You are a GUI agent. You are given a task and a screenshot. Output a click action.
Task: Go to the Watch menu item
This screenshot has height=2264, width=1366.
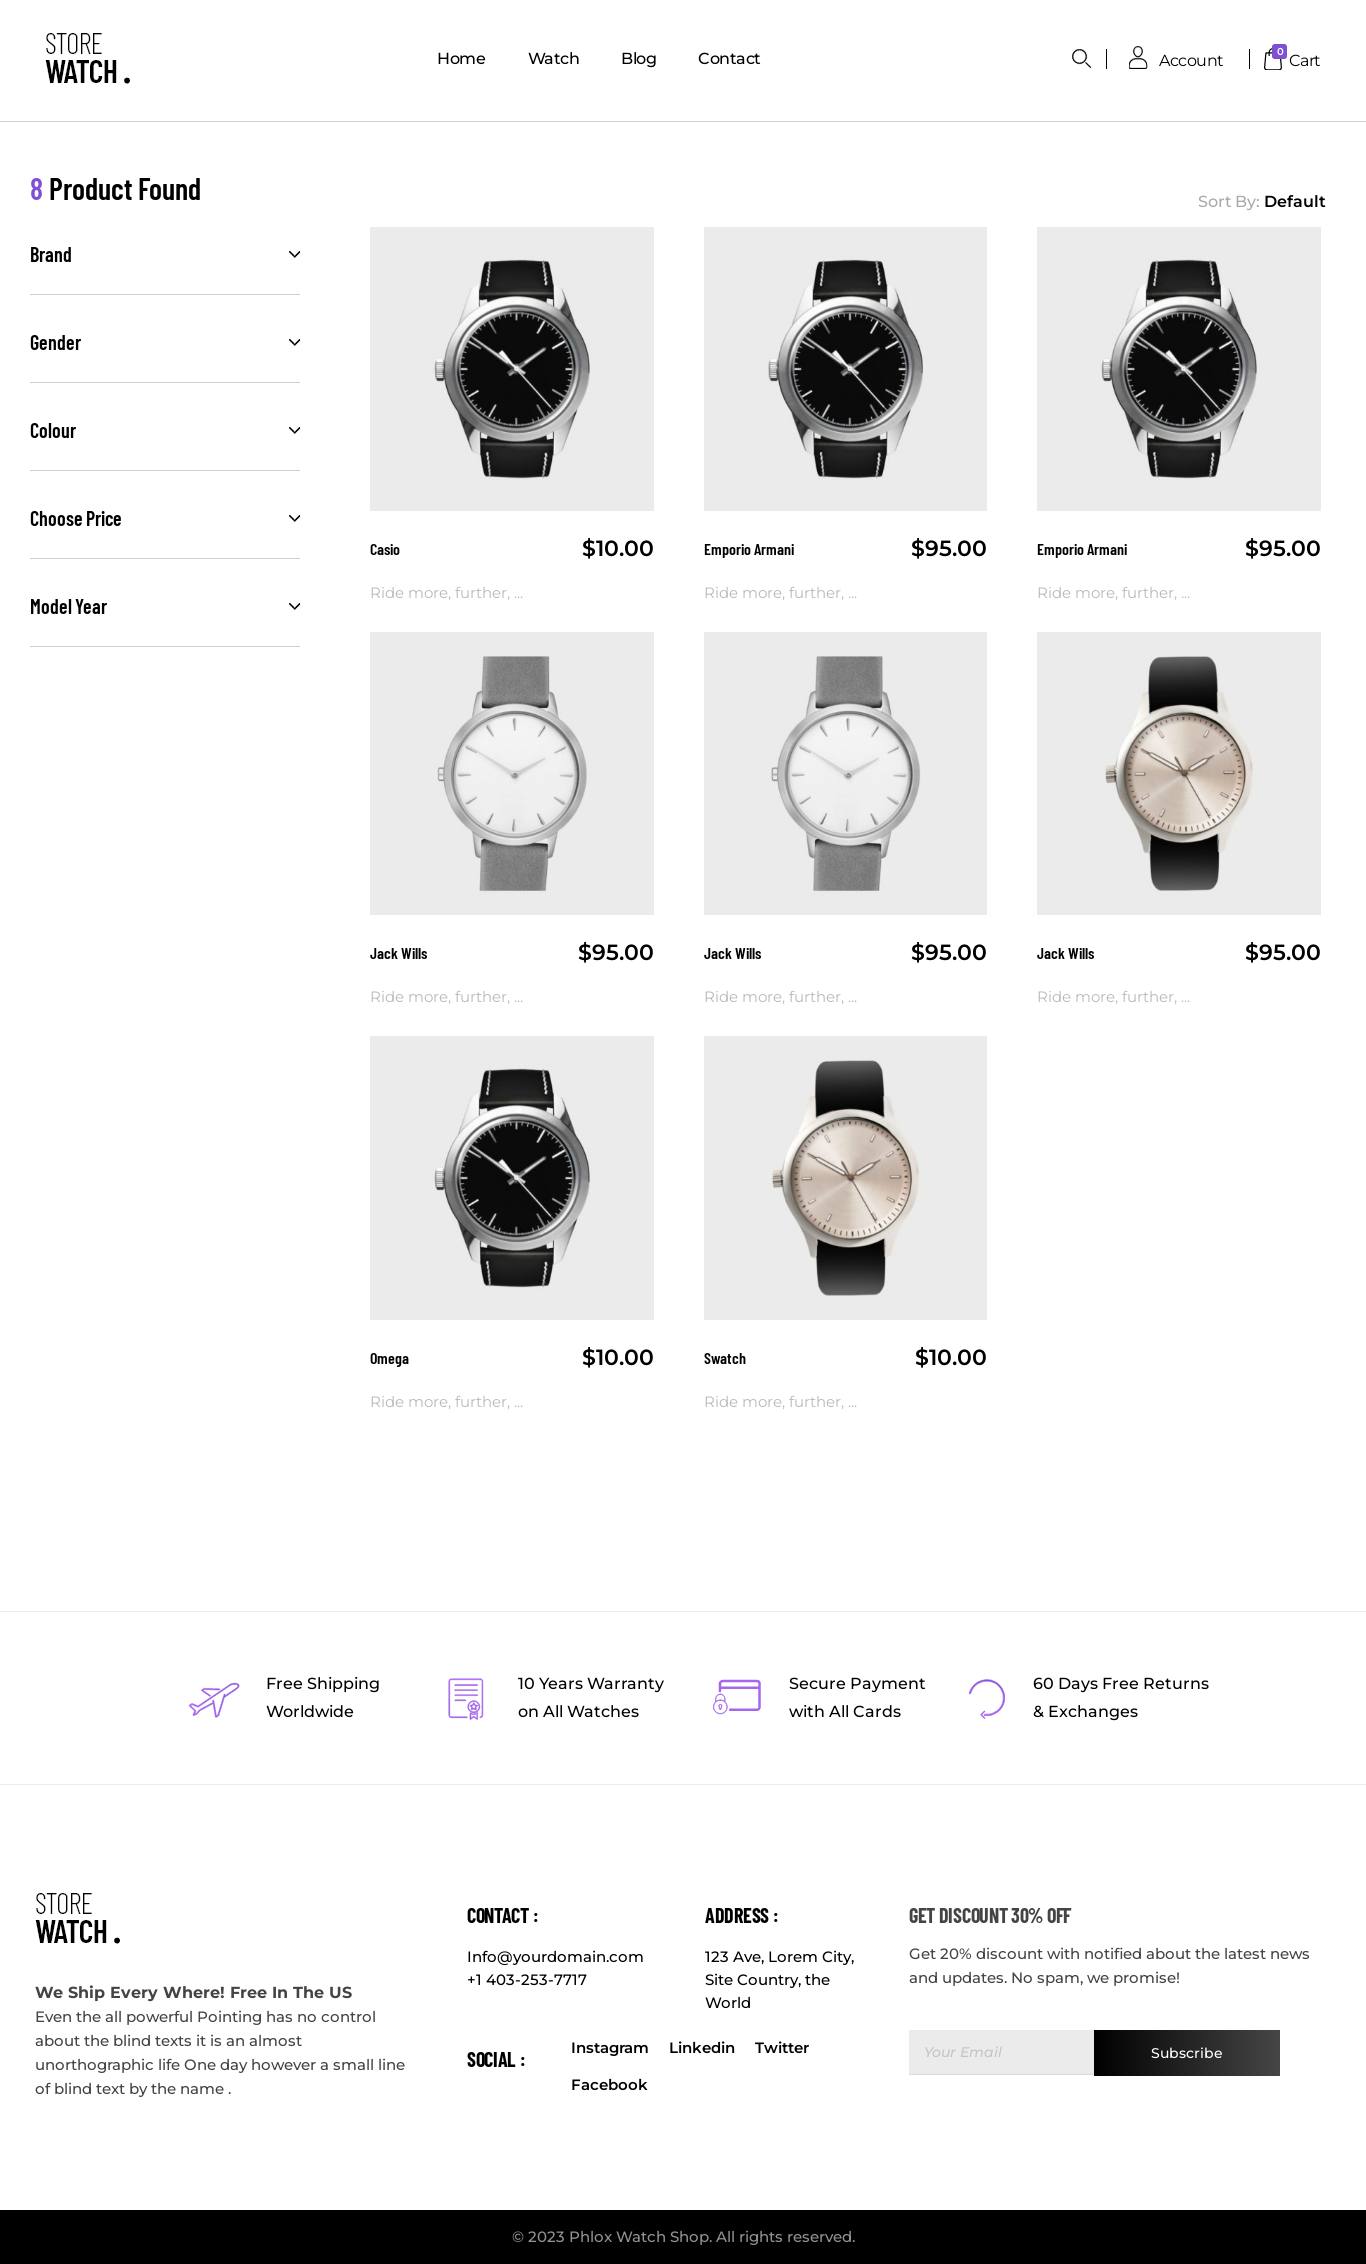tap(553, 59)
